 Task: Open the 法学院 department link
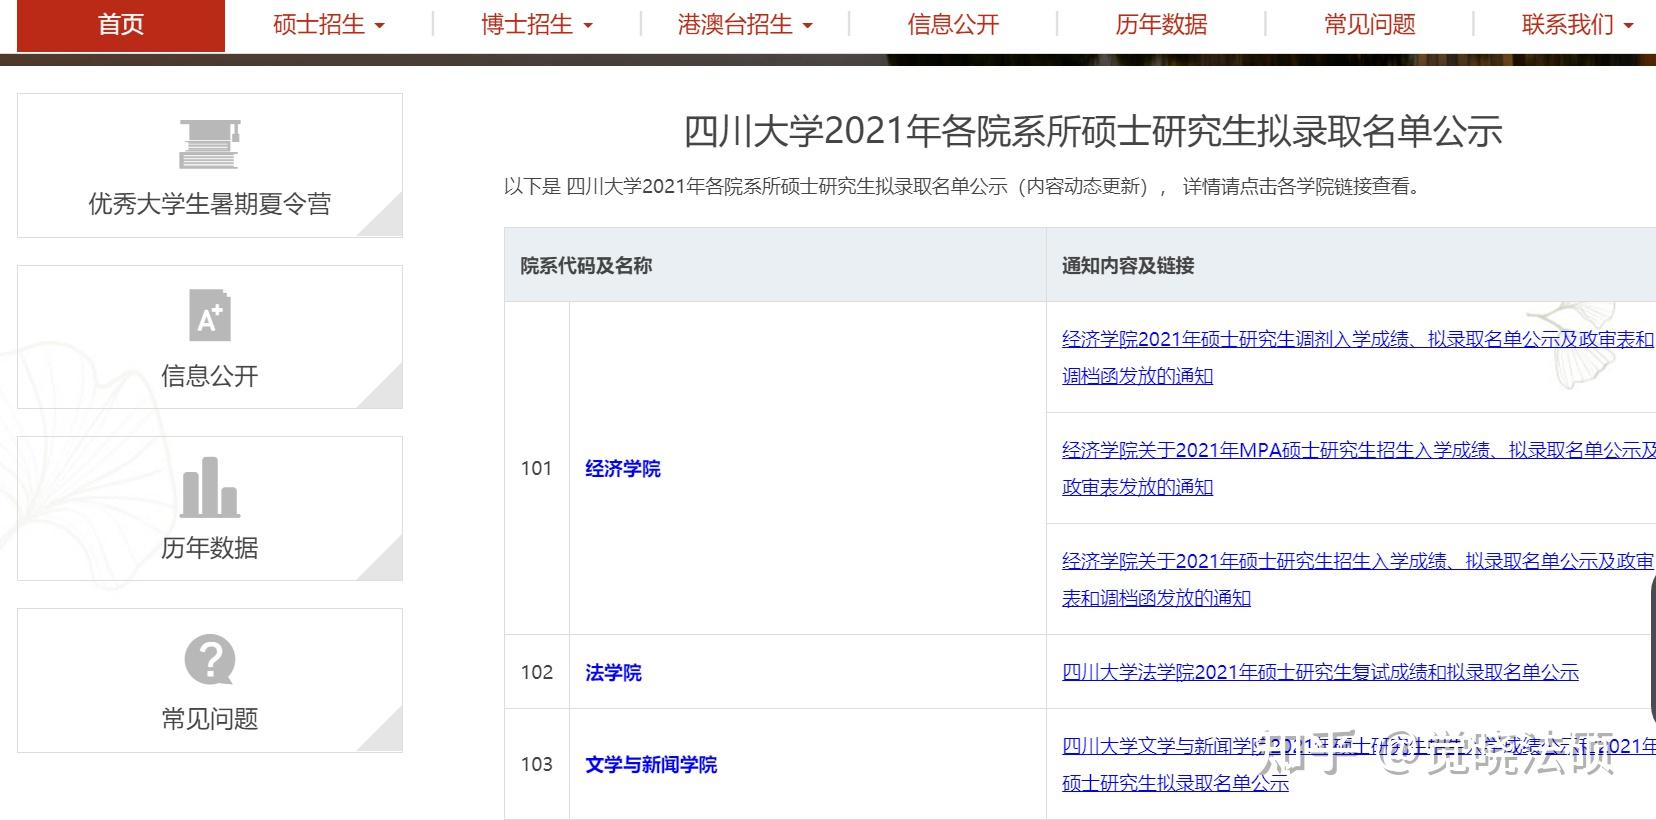click(x=613, y=673)
